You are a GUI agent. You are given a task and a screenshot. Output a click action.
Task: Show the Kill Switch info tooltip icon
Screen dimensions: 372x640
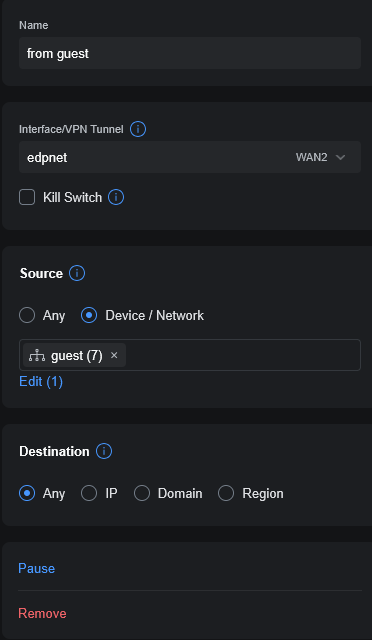click(116, 198)
